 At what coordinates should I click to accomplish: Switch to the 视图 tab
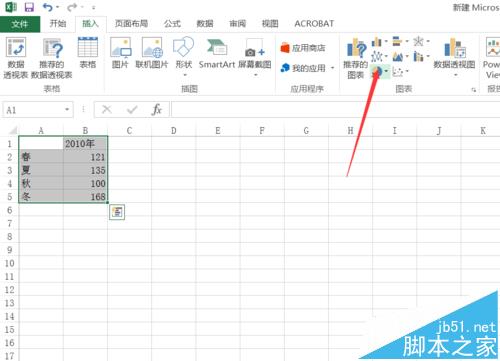coord(270,24)
